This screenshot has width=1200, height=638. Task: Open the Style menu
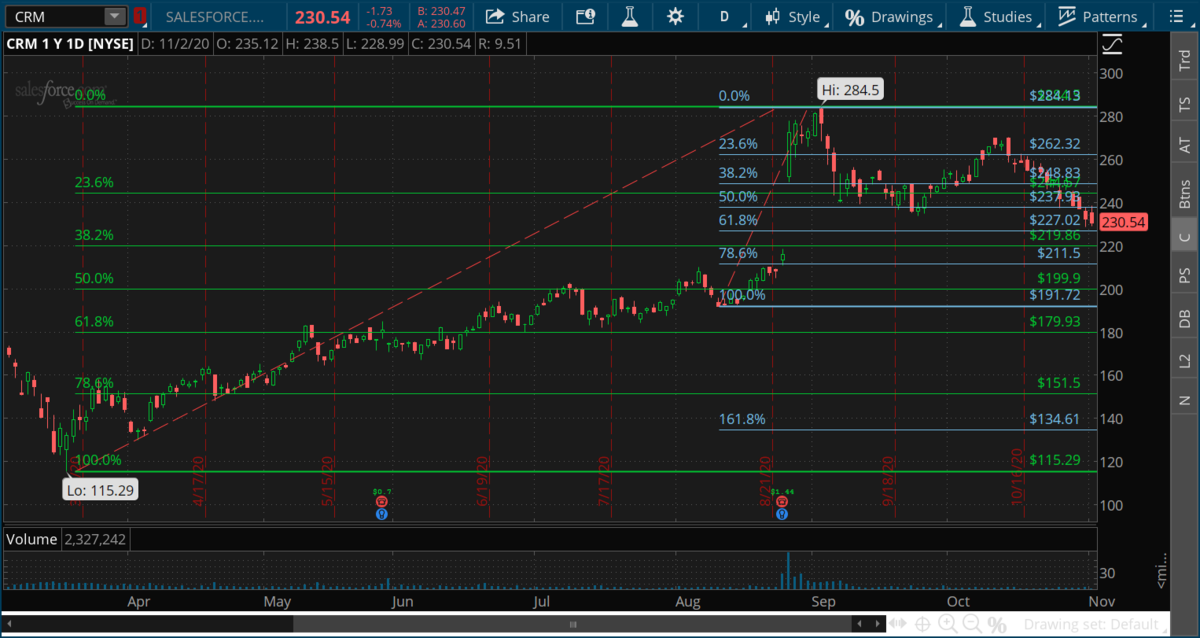795,16
